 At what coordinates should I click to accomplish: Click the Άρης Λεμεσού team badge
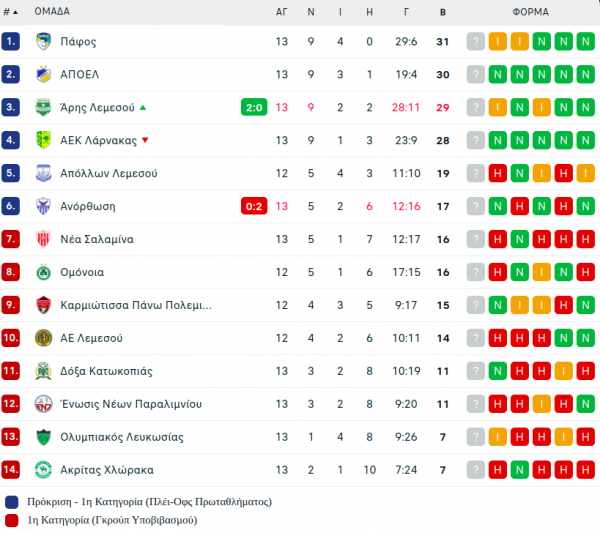(43, 107)
